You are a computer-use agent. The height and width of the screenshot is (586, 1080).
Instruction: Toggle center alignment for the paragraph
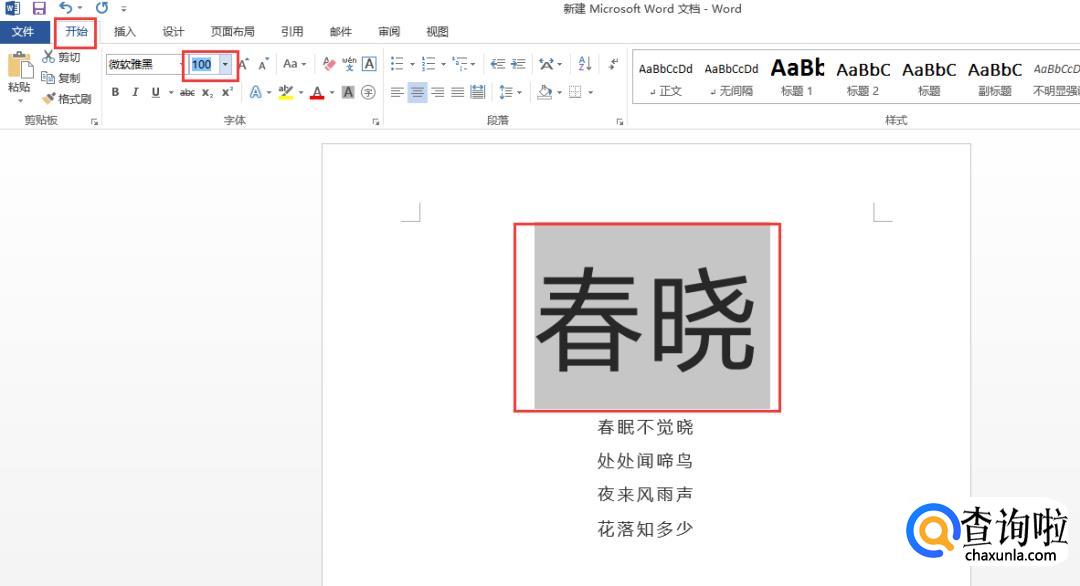point(417,93)
